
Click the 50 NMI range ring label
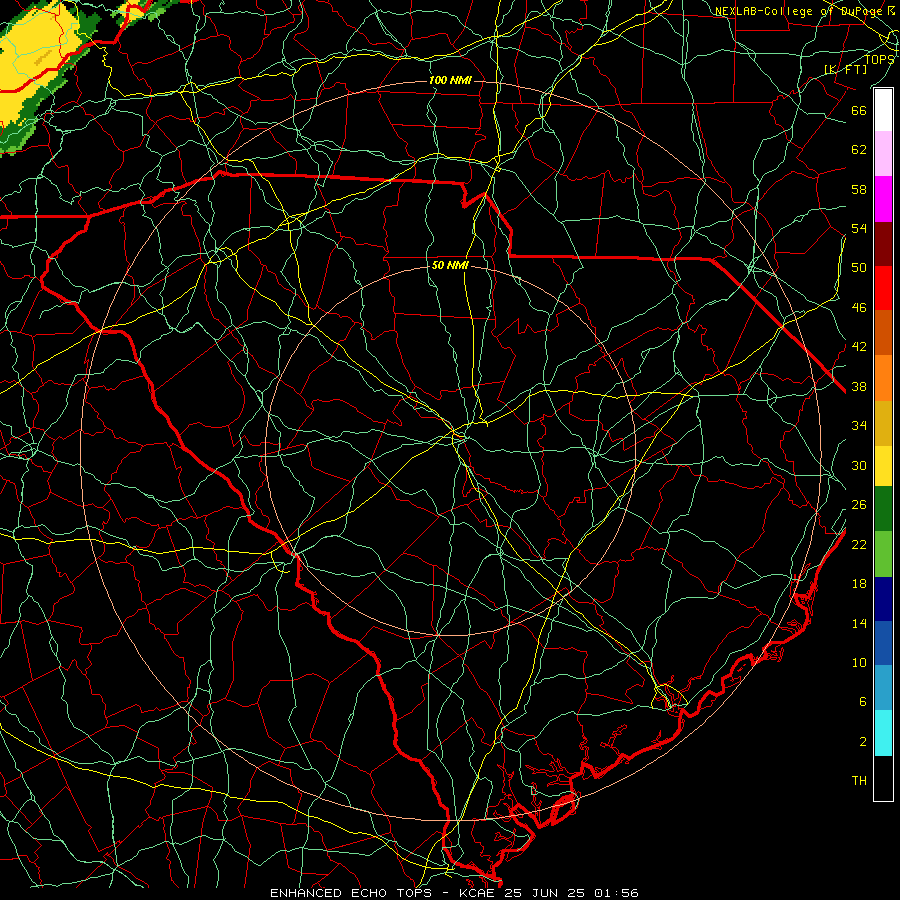[x=450, y=265]
